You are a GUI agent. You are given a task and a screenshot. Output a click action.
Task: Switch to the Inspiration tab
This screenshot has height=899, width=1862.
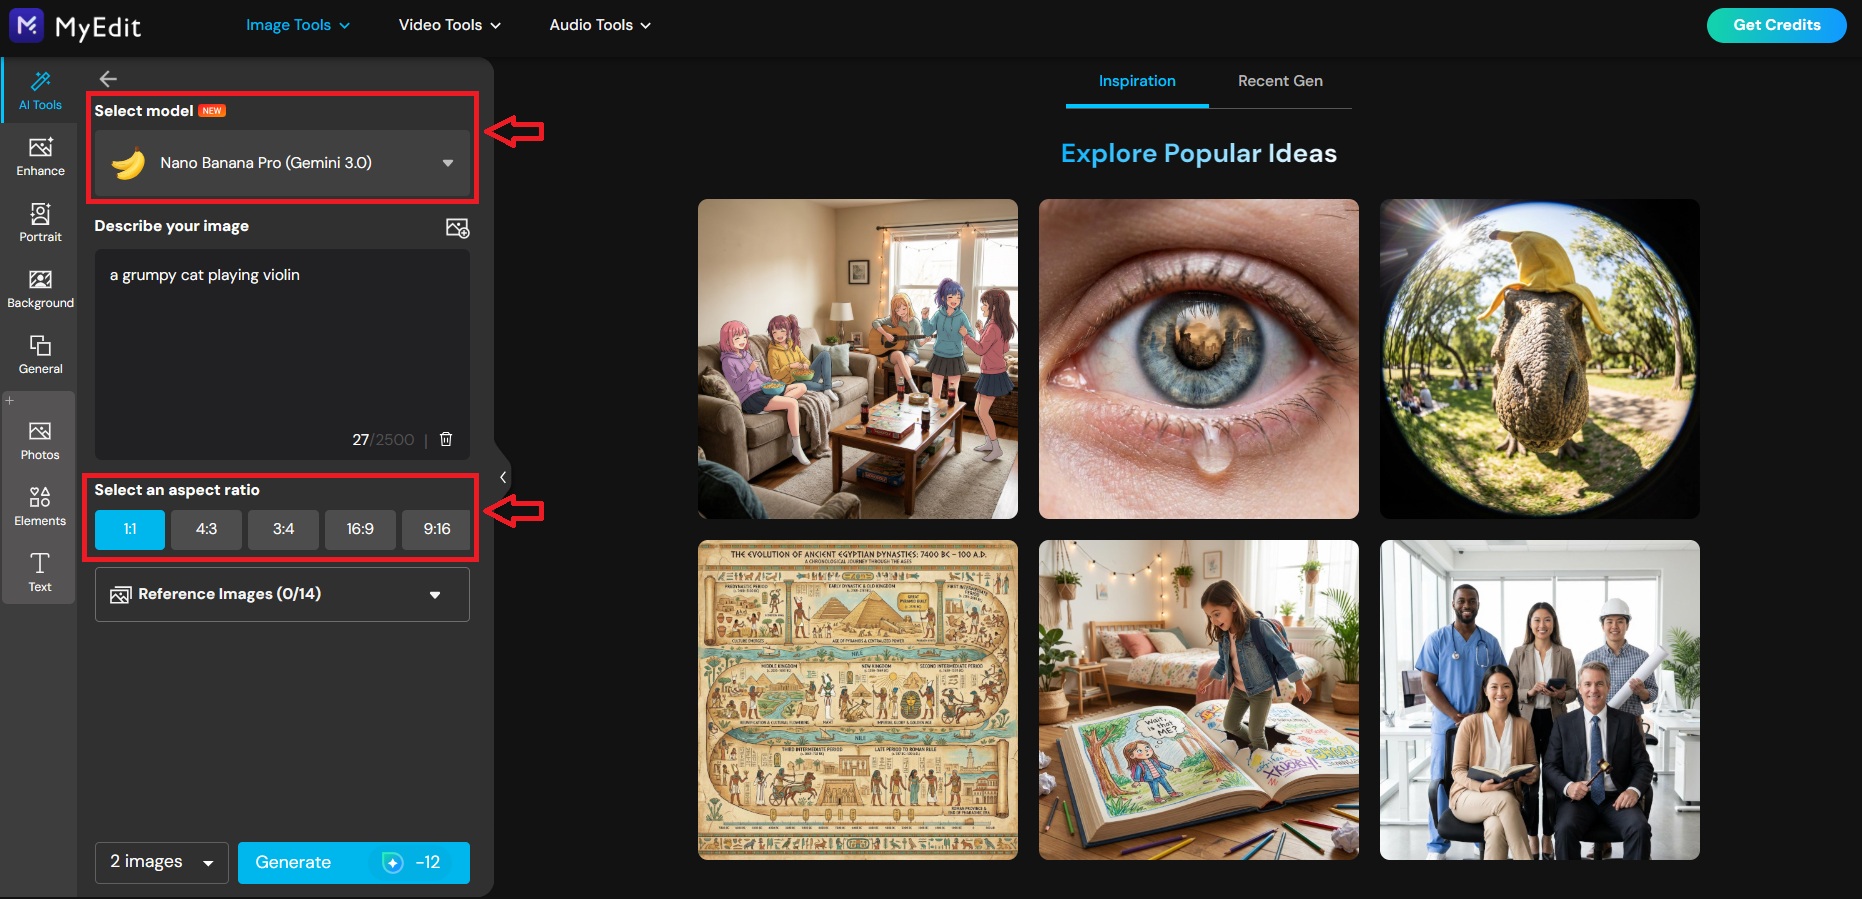click(1137, 81)
